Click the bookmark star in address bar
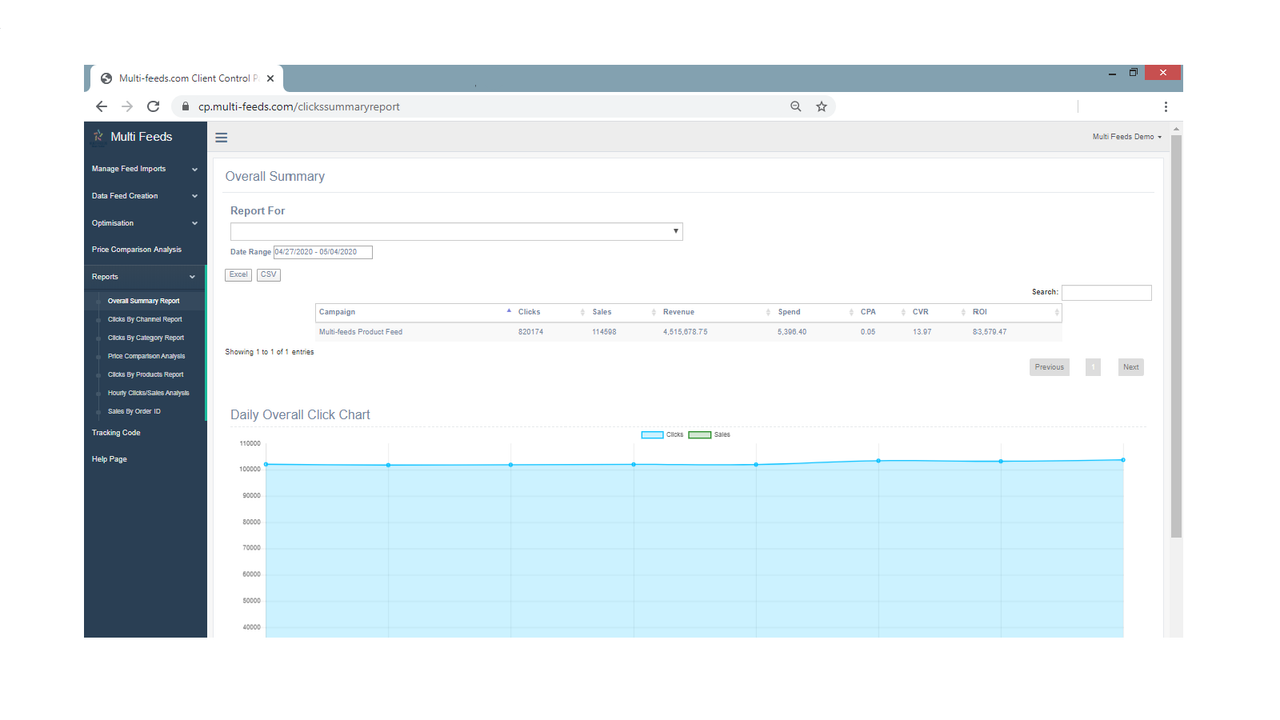The height and width of the screenshot is (720, 1280). (x=821, y=106)
